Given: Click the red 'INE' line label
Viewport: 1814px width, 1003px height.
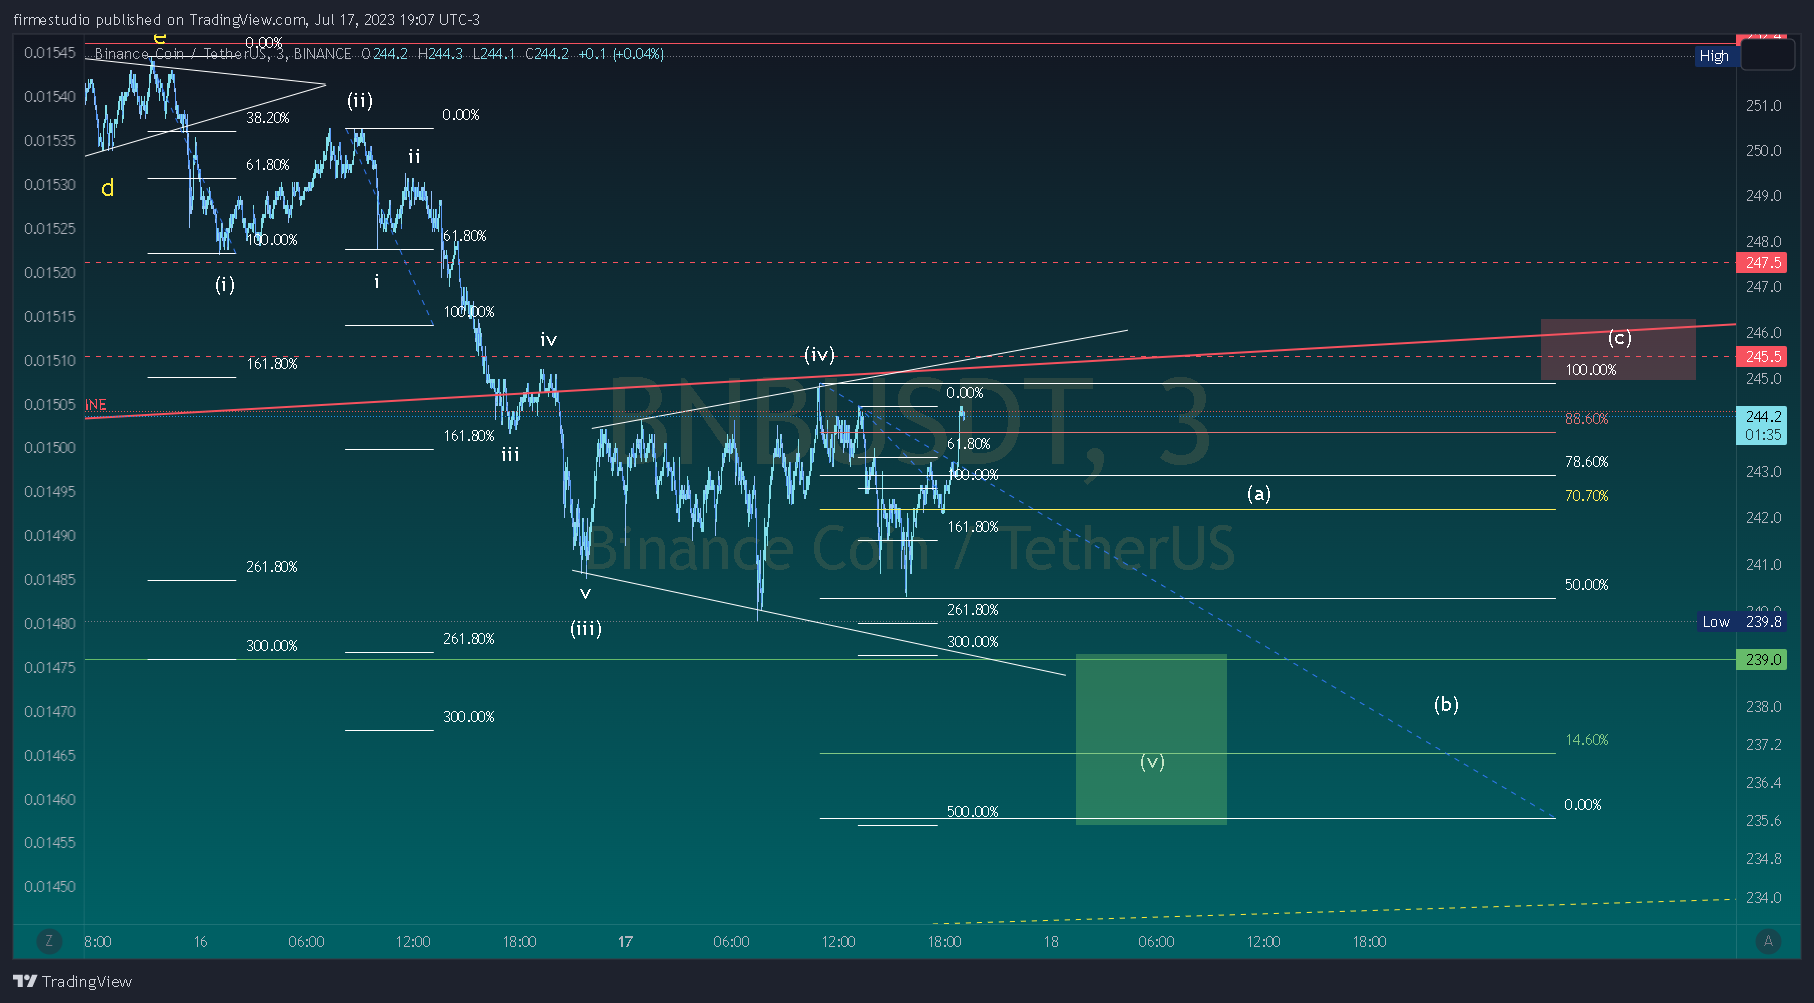Looking at the screenshot, I should pos(96,405).
